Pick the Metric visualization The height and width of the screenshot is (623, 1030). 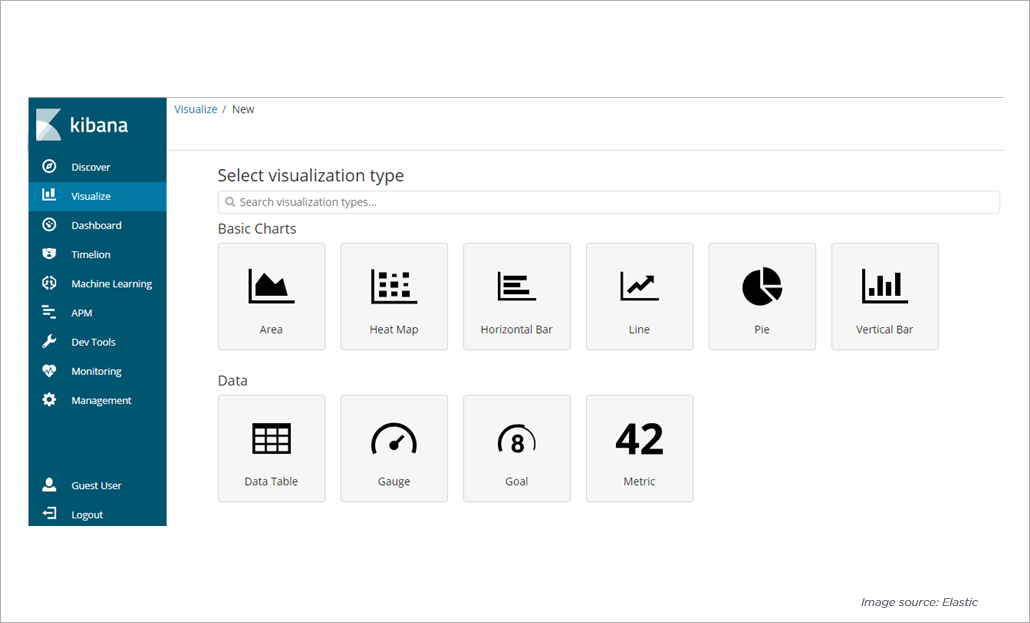(x=639, y=448)
